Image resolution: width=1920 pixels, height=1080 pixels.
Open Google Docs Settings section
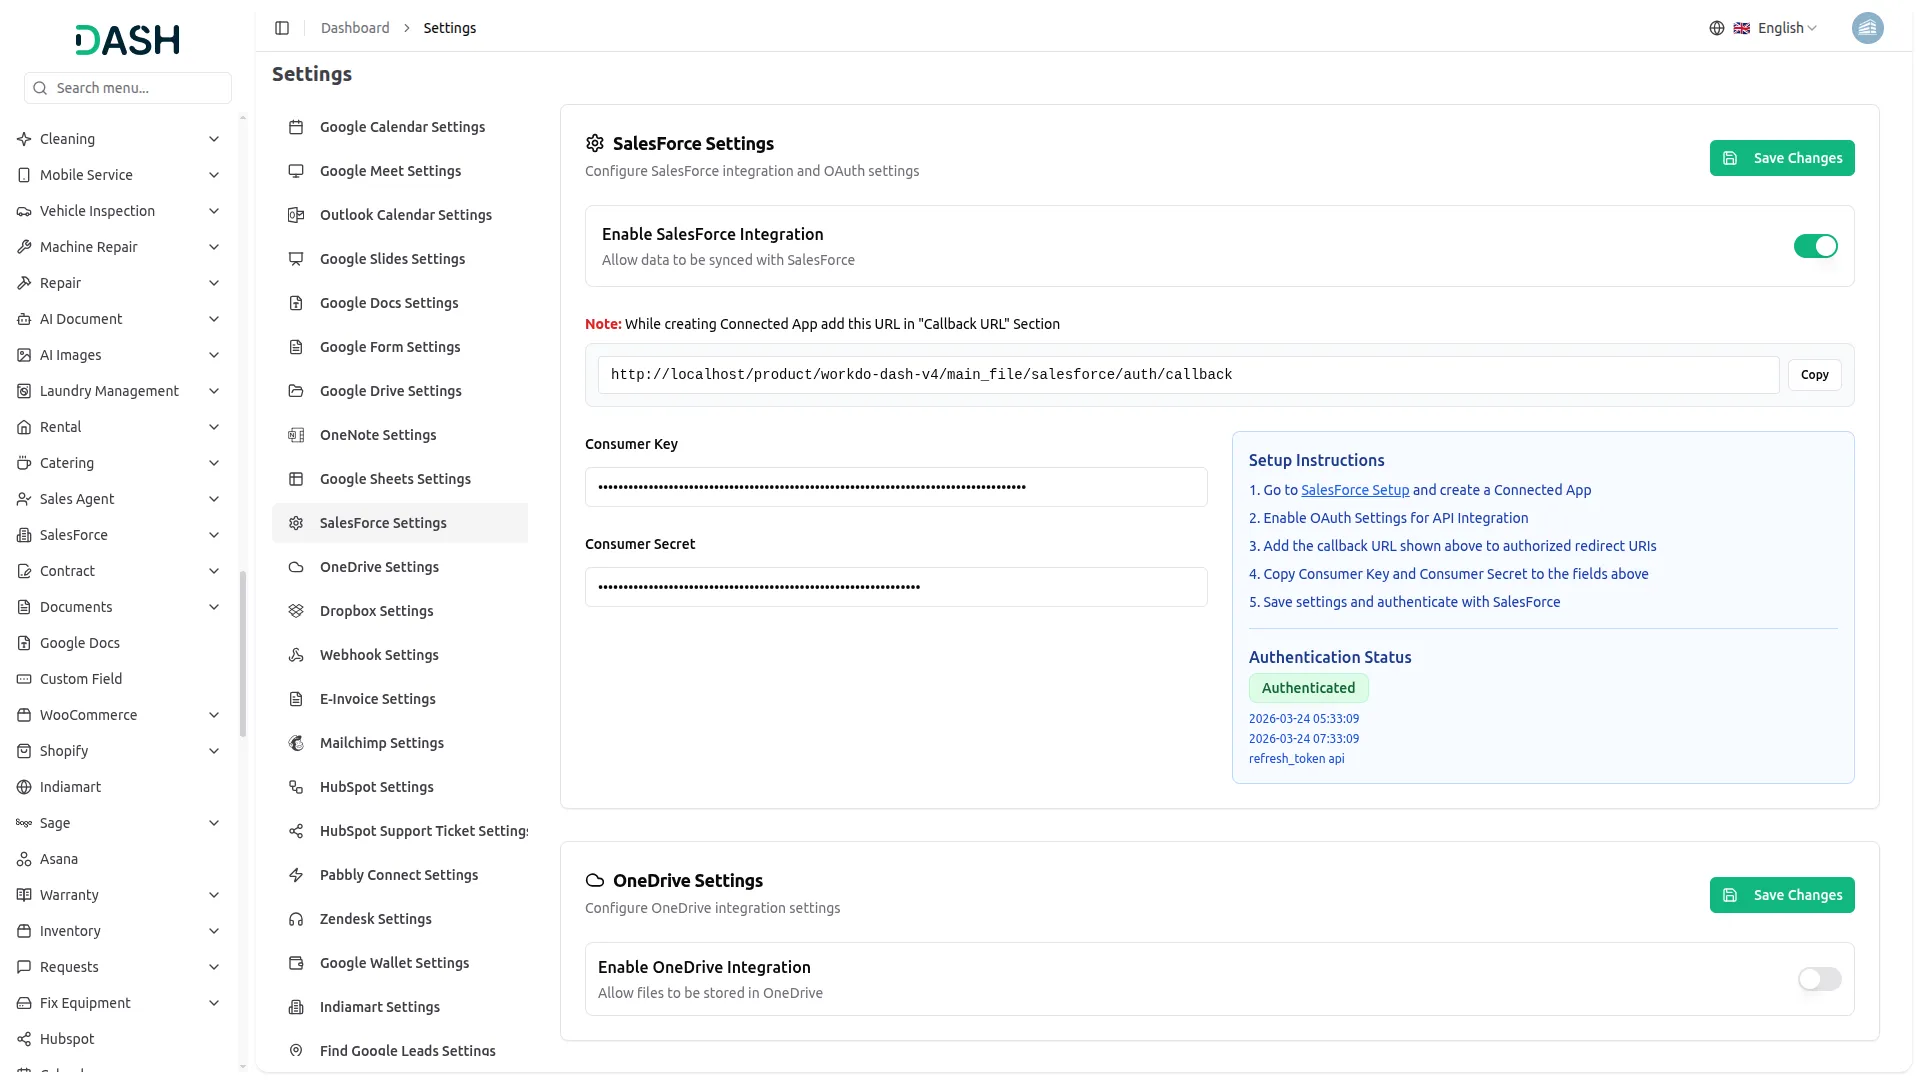pyautogui.click(x=400, y=303)
